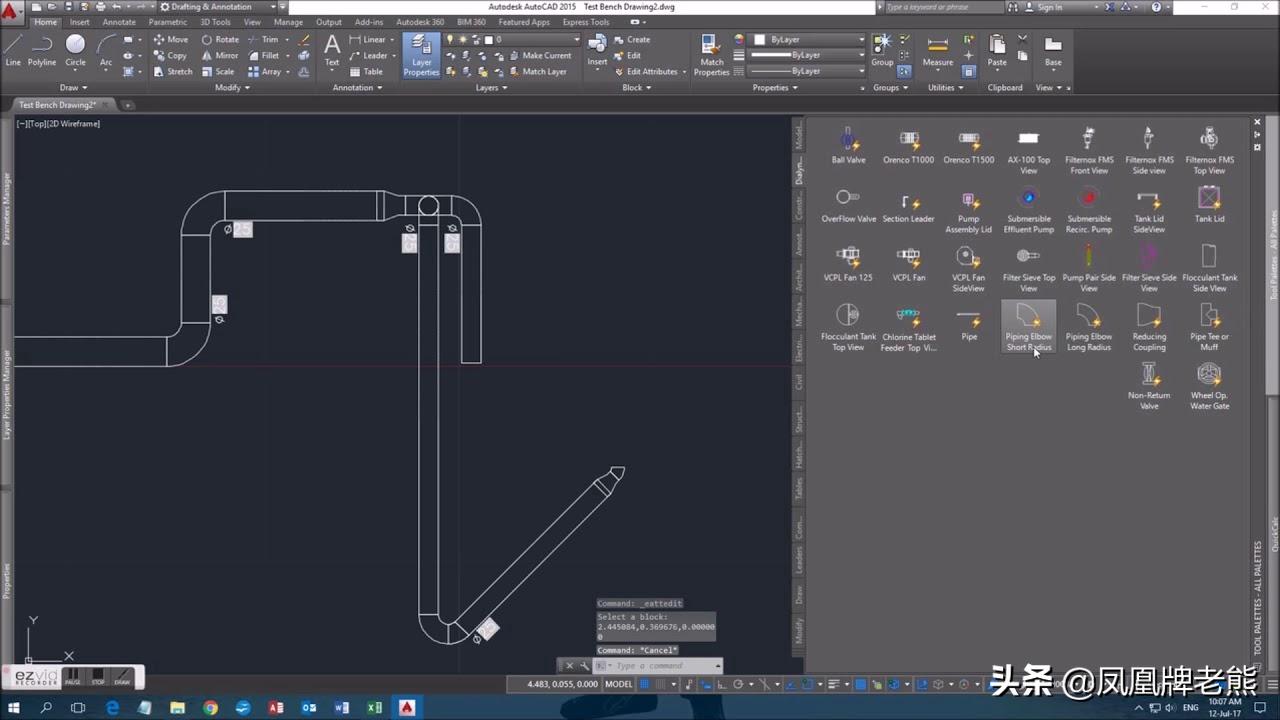Toggle grid display in status bar
Screen dimensions: 1280x720
pyautogui.click(x=646, y=684)
